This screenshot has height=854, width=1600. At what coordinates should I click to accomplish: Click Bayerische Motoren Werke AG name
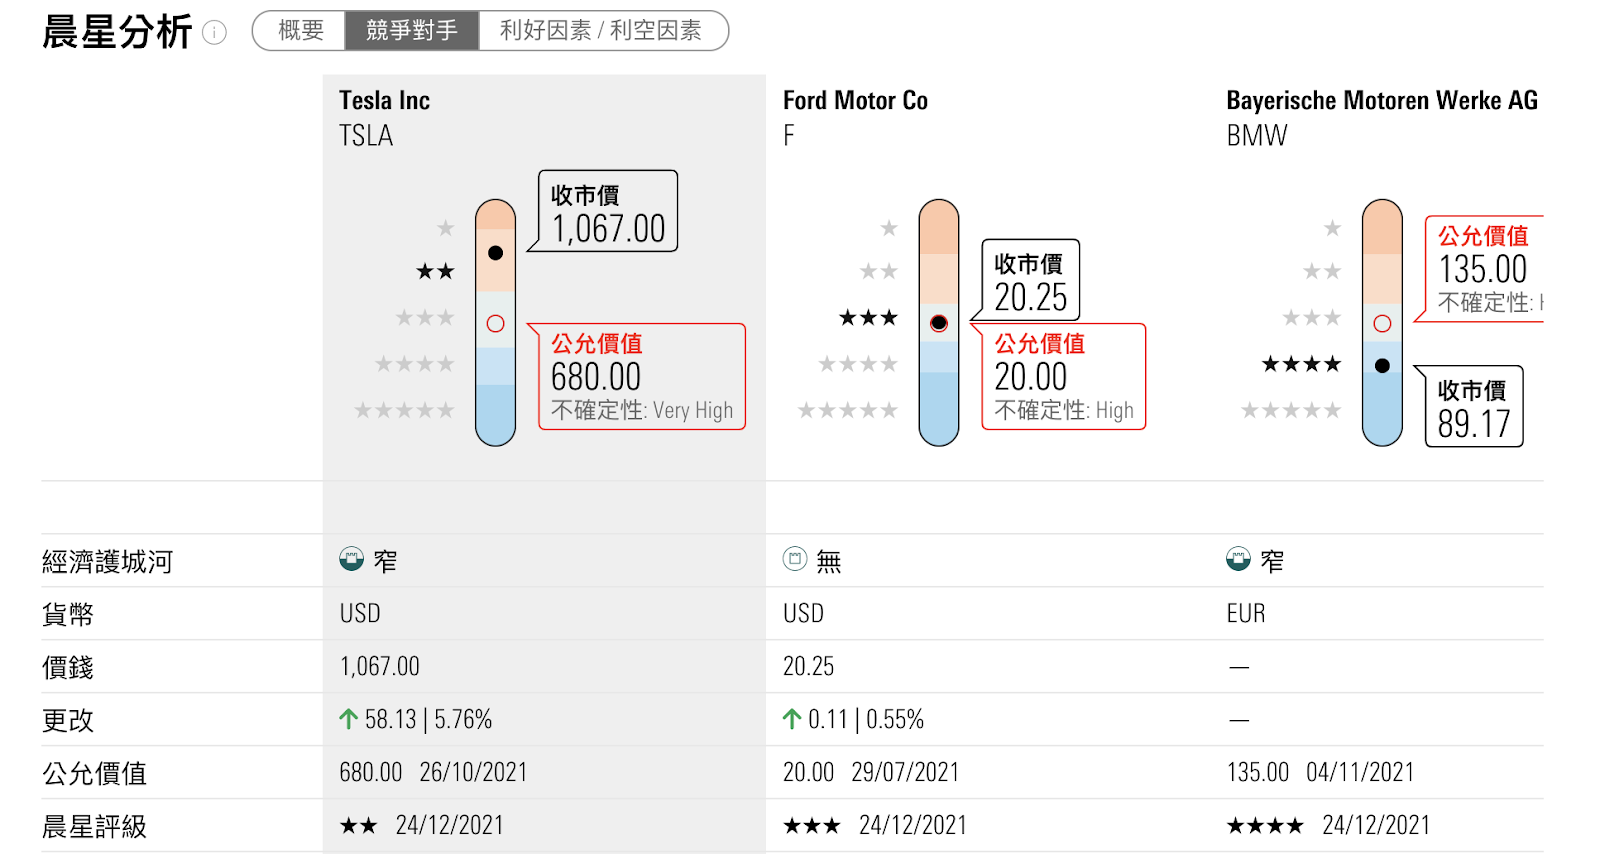[1381, 100]
